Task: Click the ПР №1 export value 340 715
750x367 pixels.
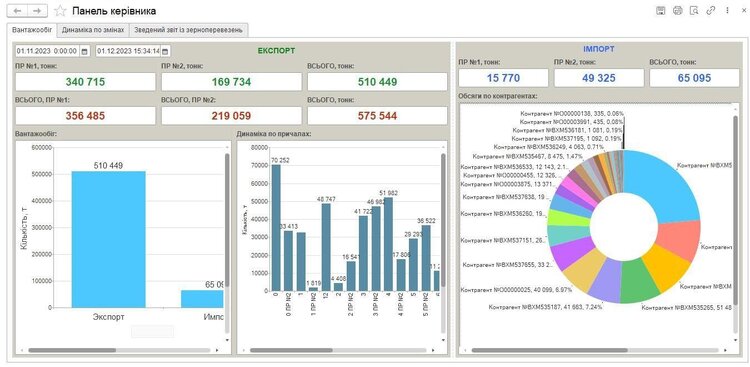Action: click(x=85, y=82)
